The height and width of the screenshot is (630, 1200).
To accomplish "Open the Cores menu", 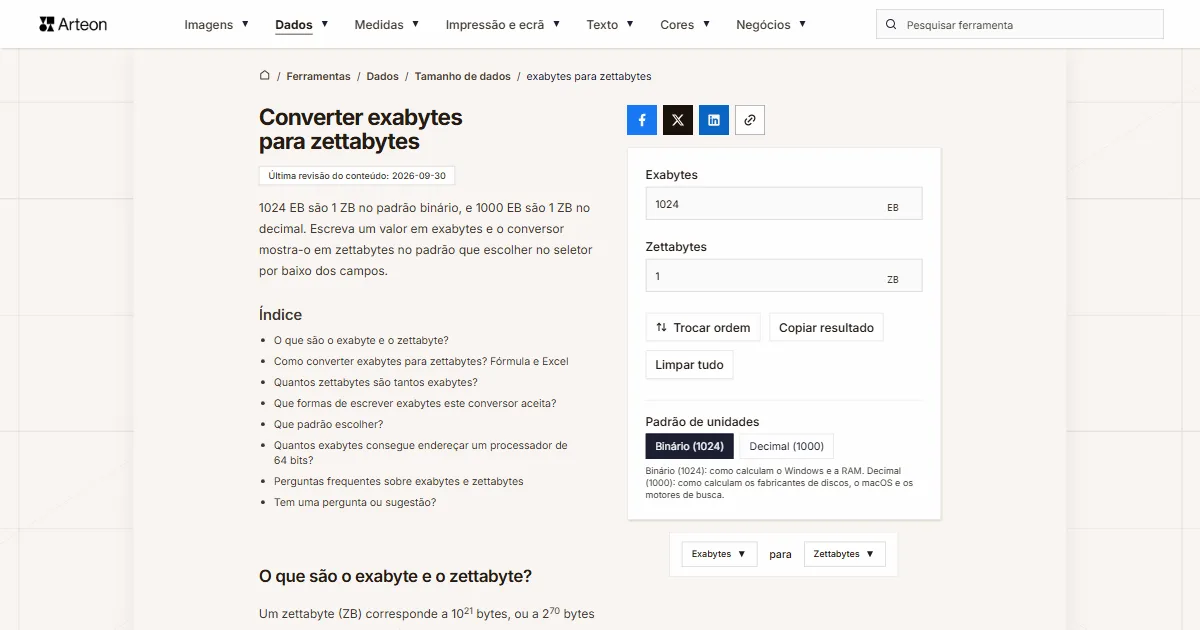I will point(685,25).
